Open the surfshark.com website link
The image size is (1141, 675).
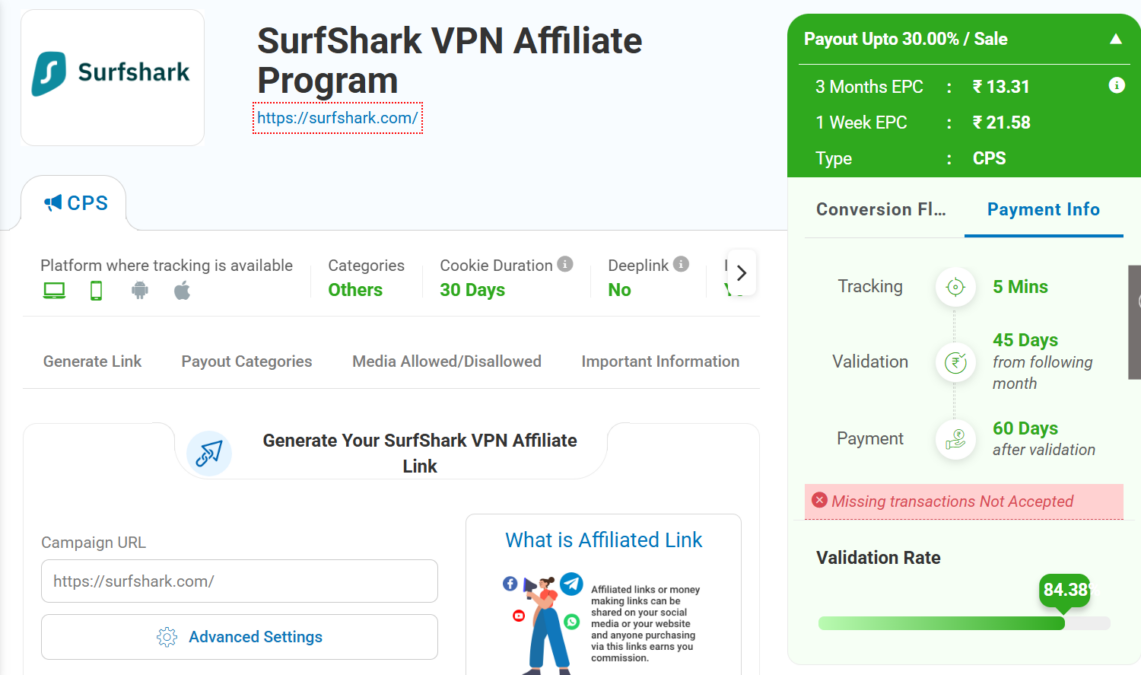pos(337,118)
